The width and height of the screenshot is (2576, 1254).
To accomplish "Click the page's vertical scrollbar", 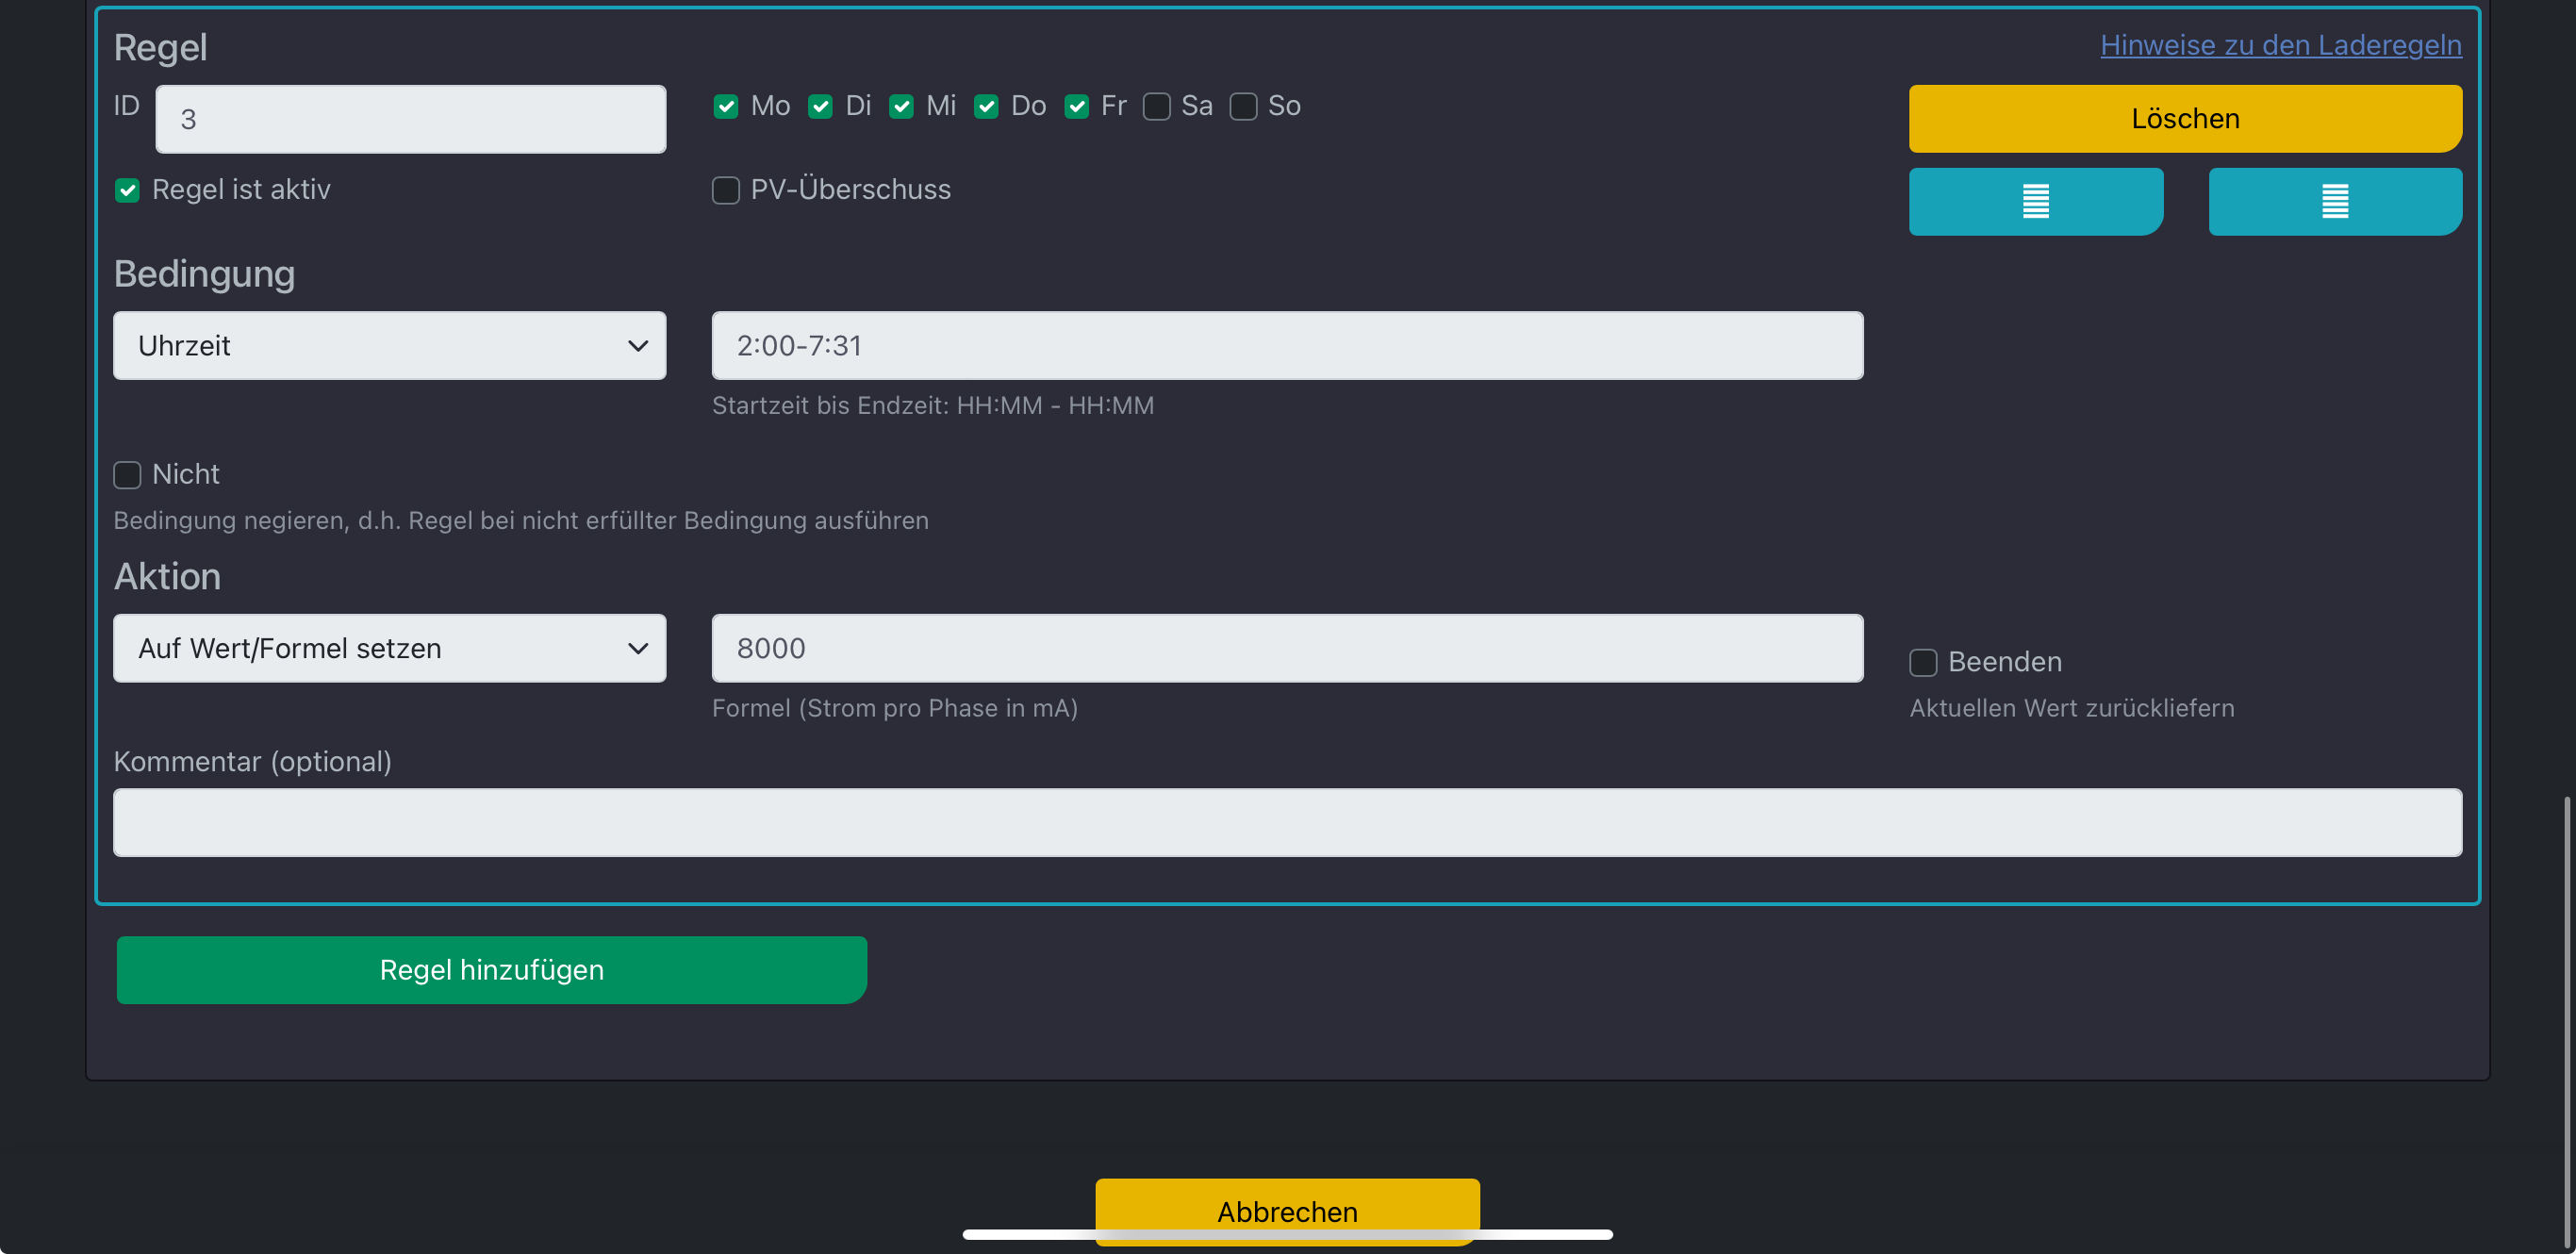I will coord(2568,1020).
